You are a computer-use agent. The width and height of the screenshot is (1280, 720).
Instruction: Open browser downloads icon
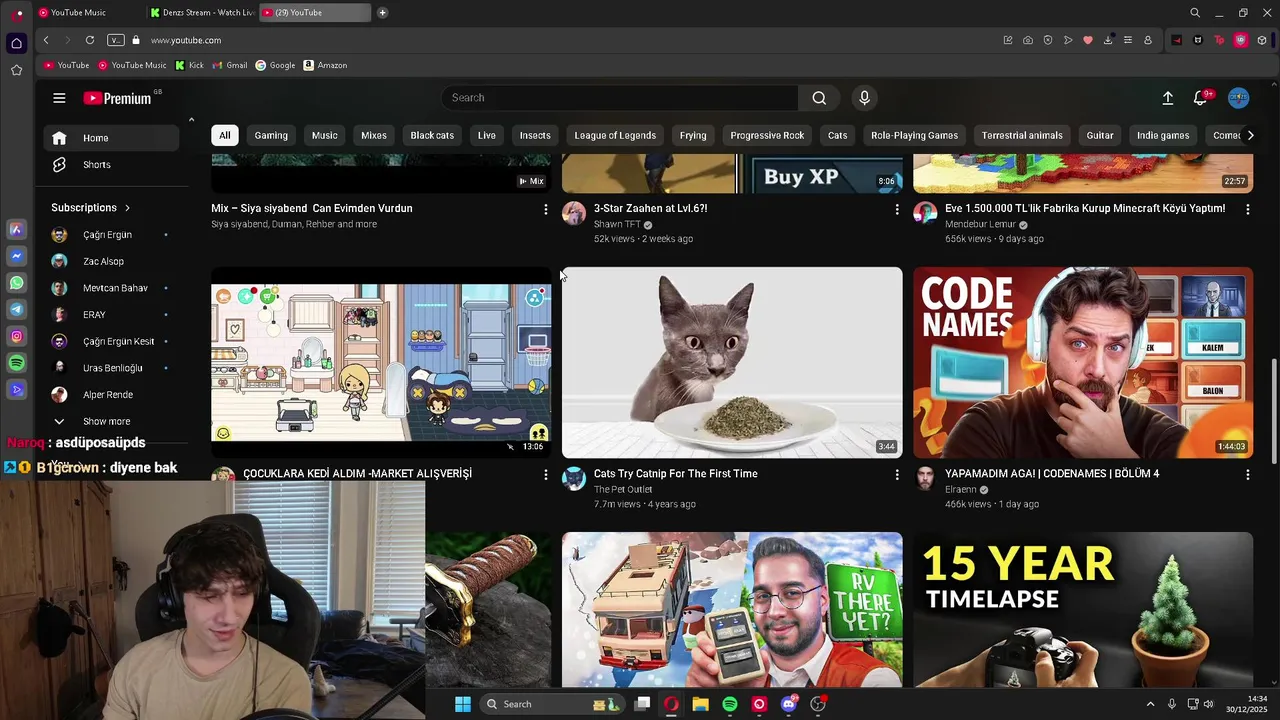(1108, 40)
